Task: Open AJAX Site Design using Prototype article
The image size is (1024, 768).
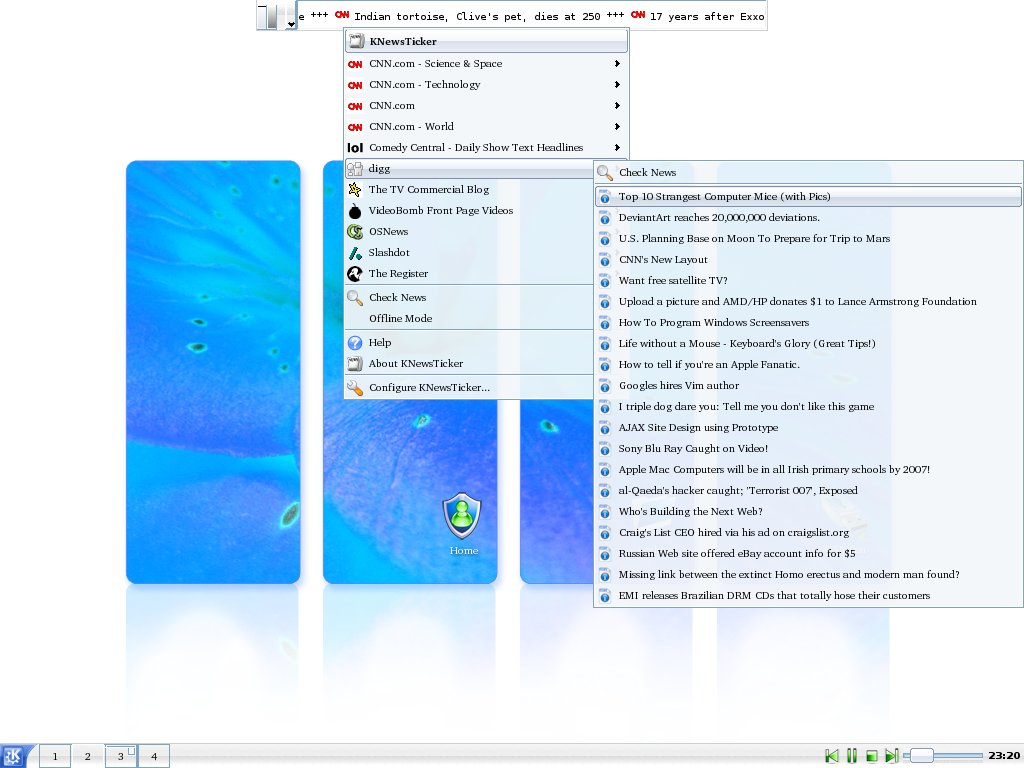Action: pos(808,427)
